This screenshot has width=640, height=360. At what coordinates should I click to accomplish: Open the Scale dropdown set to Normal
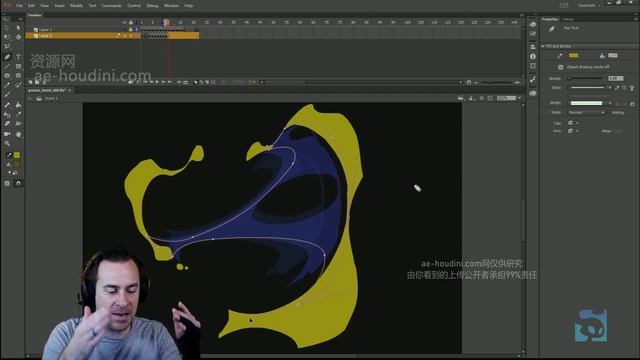pyautogui.click(x=586, y=112)
